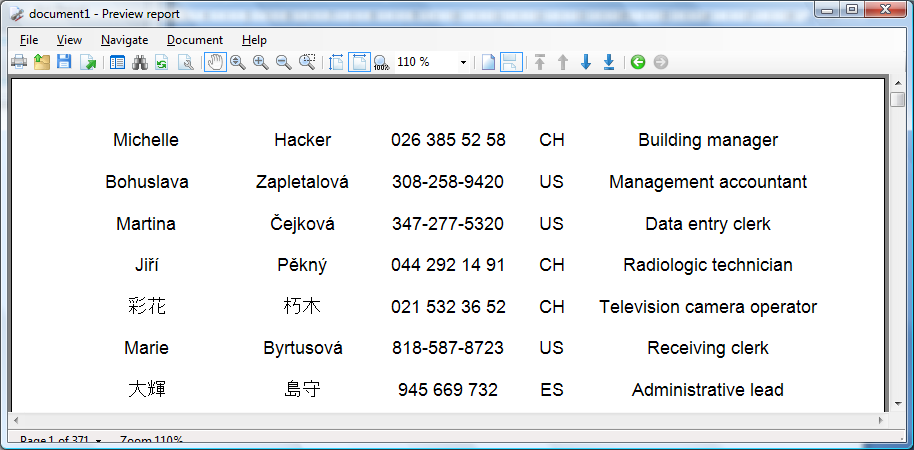Viewport: 914px width, 450px height.
Task: Click the Print icon in toolbar
Action: (x=19, y=62)
